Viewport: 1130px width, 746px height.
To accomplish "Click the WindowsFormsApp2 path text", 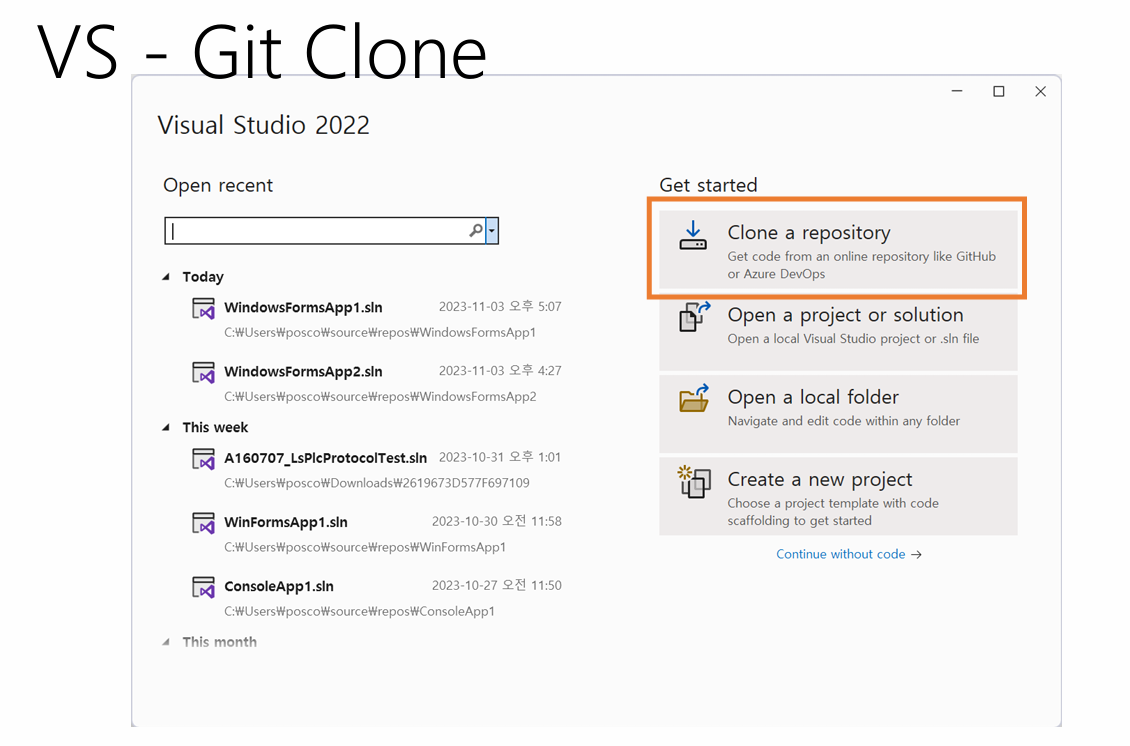I will coord(380,396).
